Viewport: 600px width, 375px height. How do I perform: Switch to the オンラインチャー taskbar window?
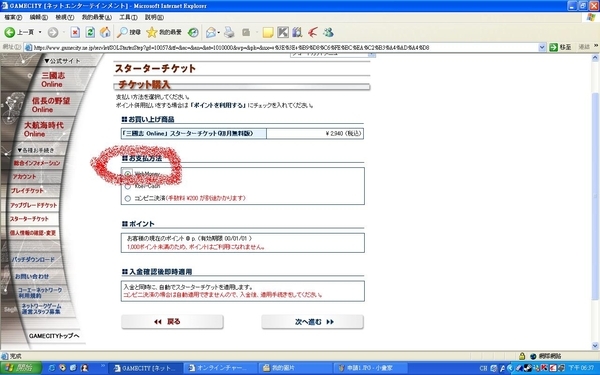[x=219, y=368]
